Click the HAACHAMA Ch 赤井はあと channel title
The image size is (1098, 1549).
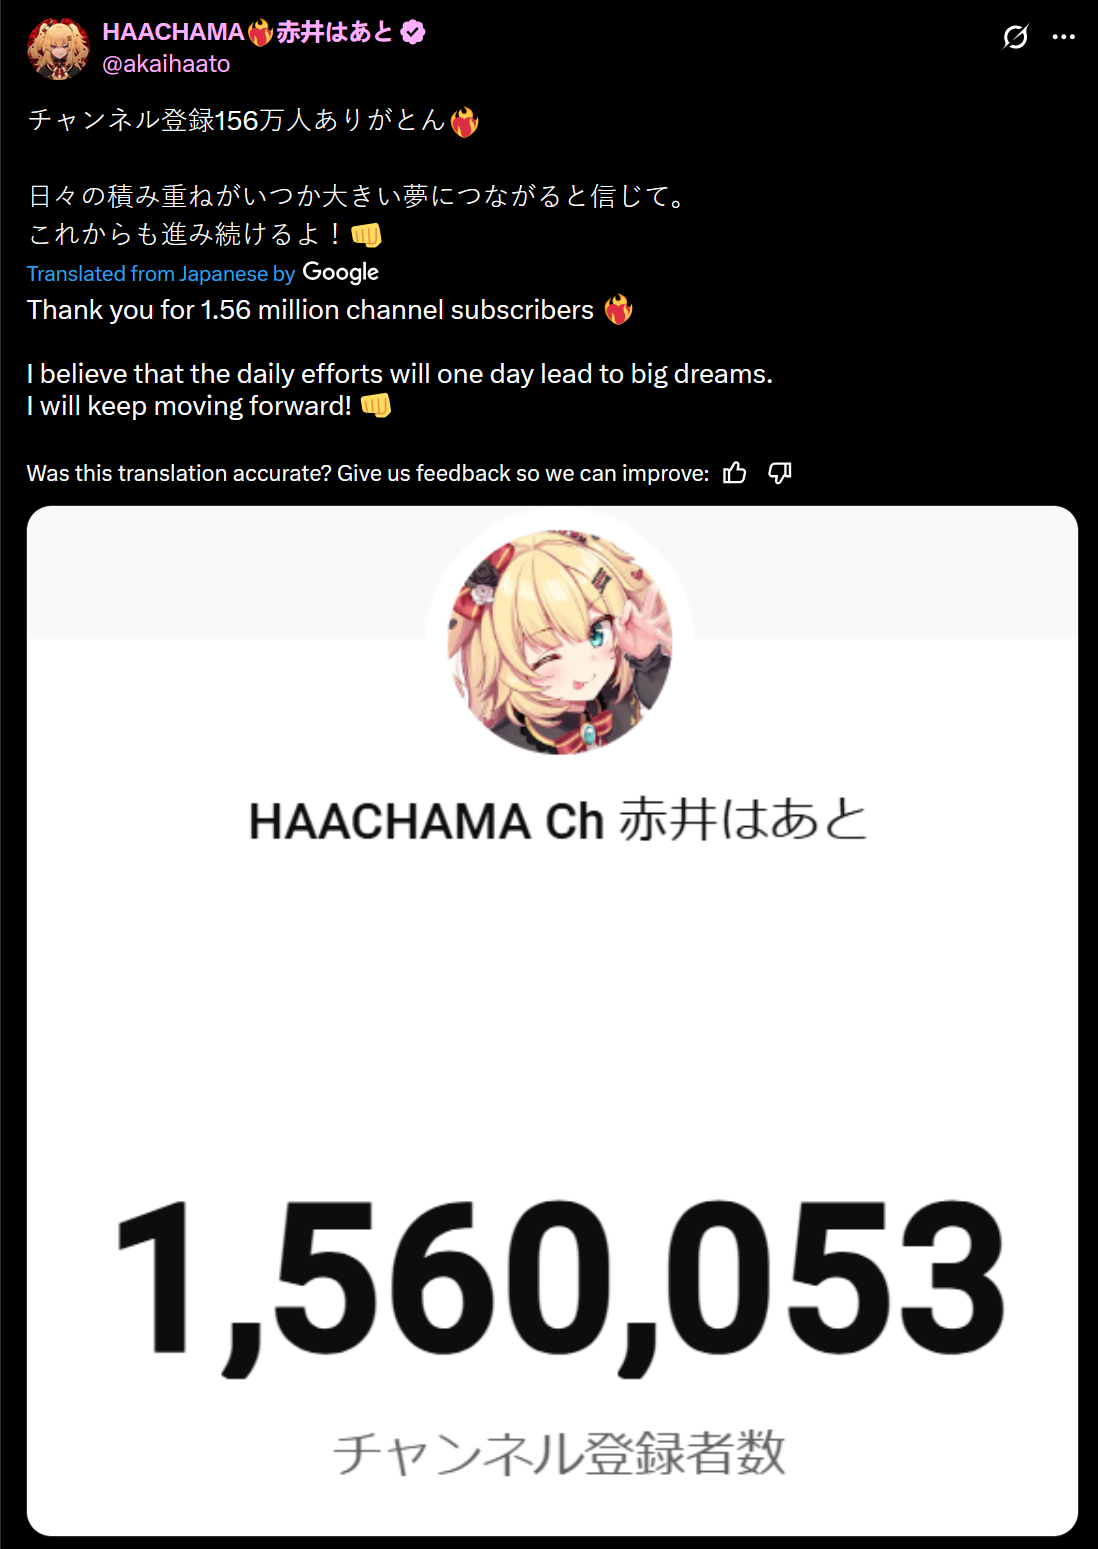[558, 820]
